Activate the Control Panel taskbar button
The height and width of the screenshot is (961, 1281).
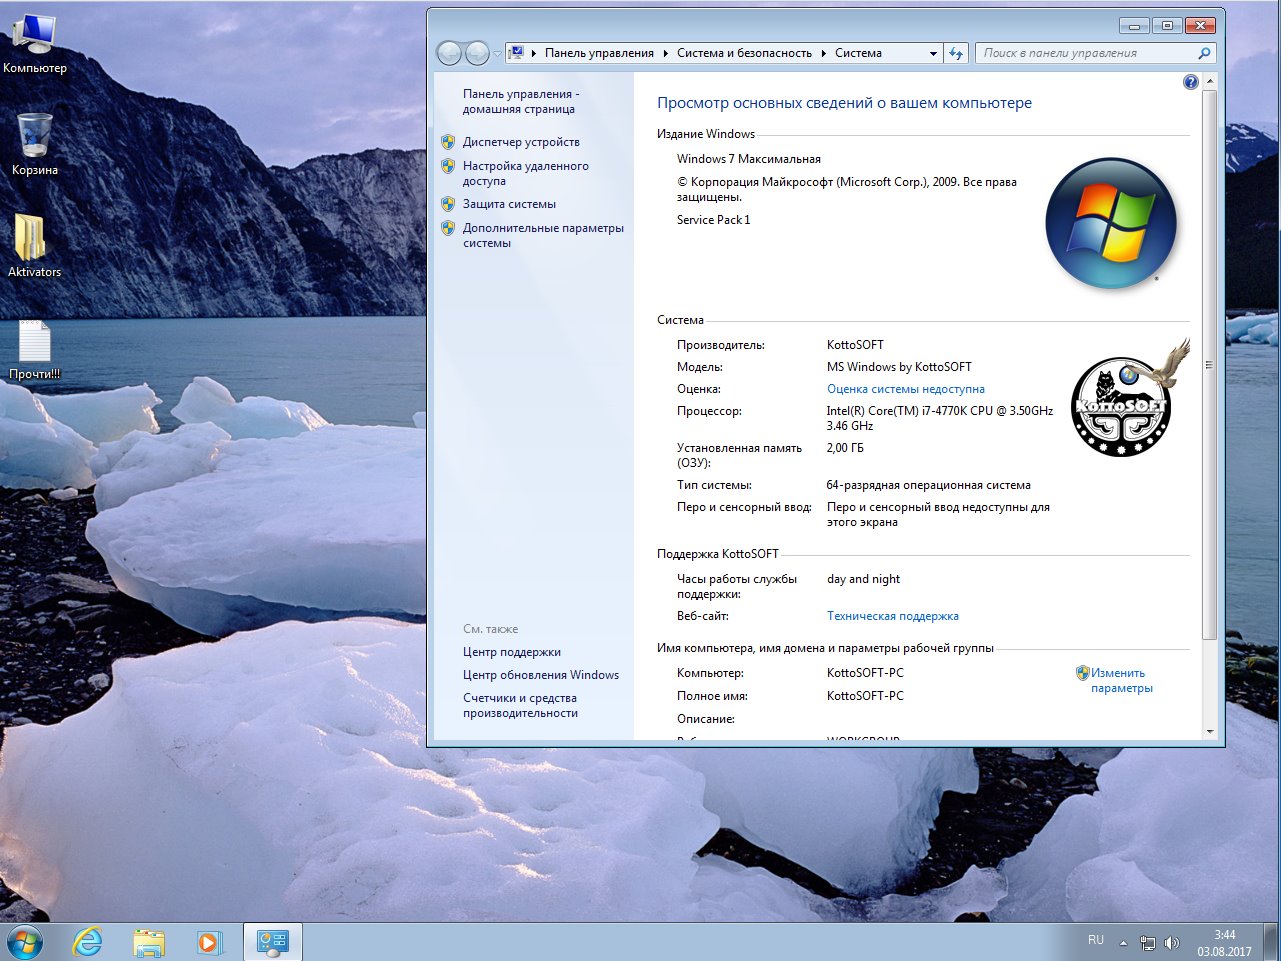tap(272, 942)
